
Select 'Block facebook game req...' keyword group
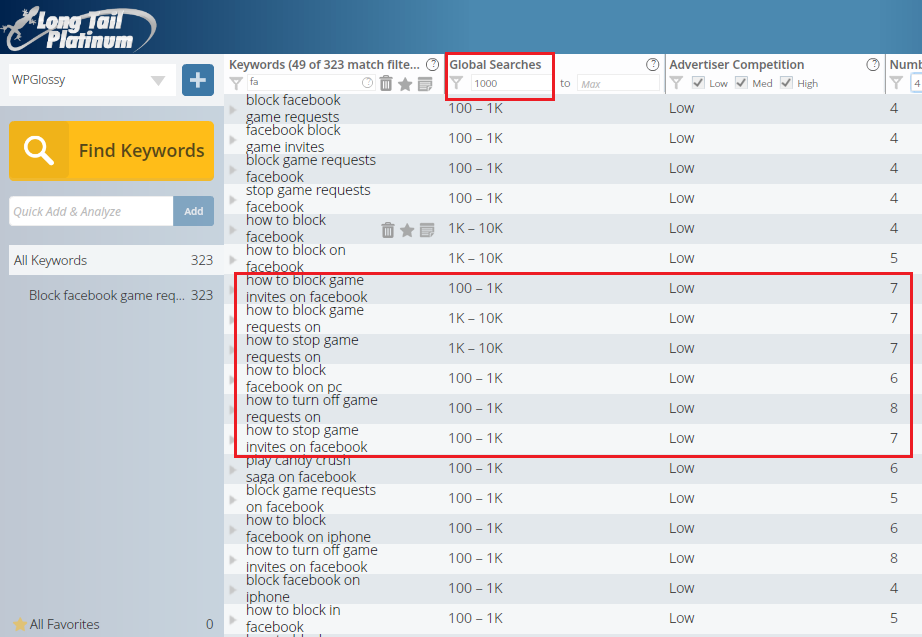coord(120,295)
